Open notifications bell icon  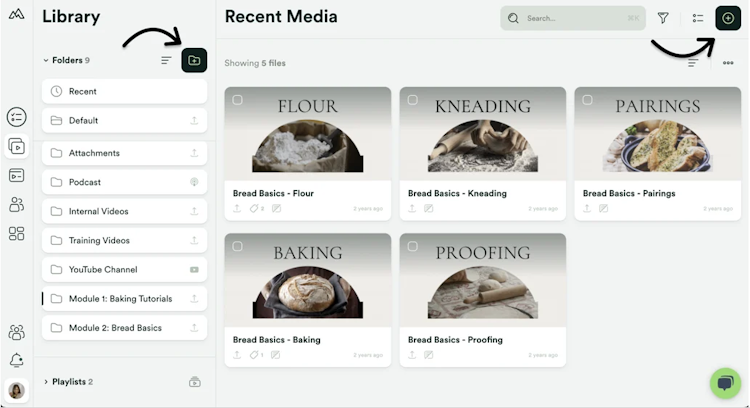click(16, 360)
